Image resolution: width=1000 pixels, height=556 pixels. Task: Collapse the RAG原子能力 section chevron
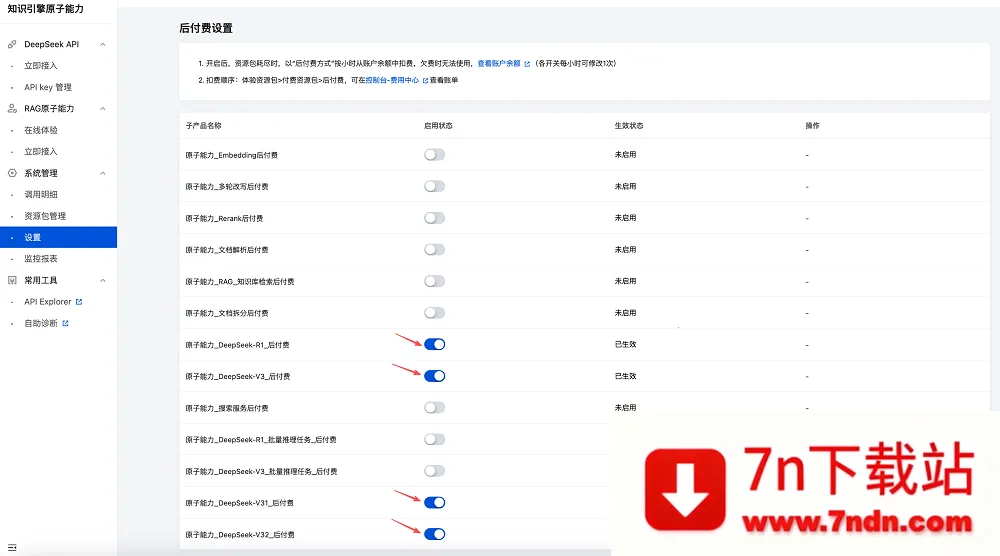coord(103,108)
